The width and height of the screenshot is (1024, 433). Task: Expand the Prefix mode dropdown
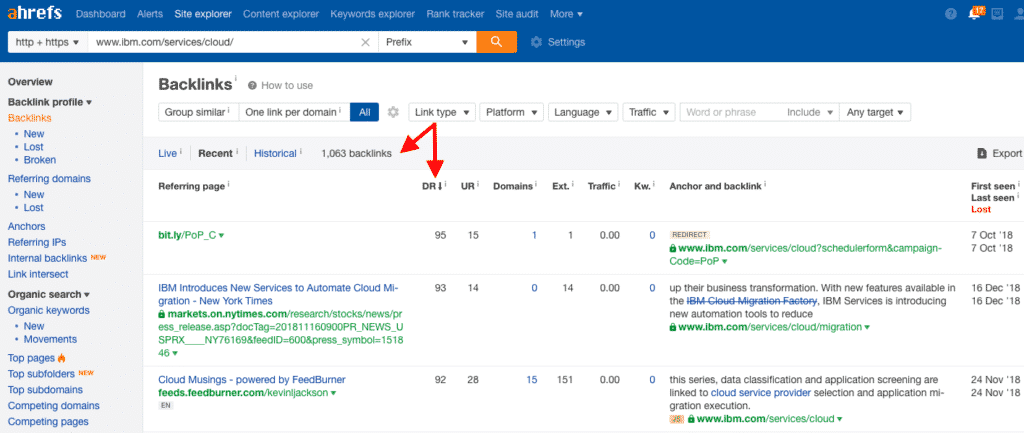427,42
